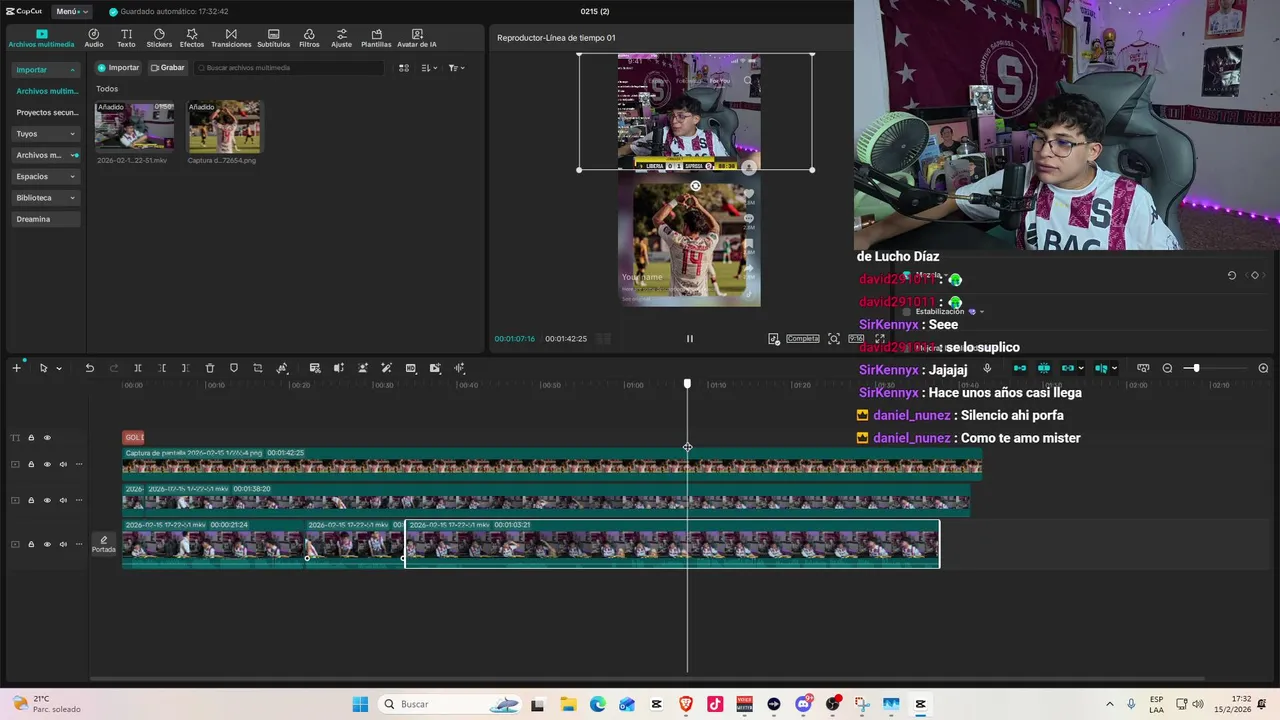Lock the Captura de pantalla track
This screenshot has width=1280, height=720.
[x=31, y=464]
